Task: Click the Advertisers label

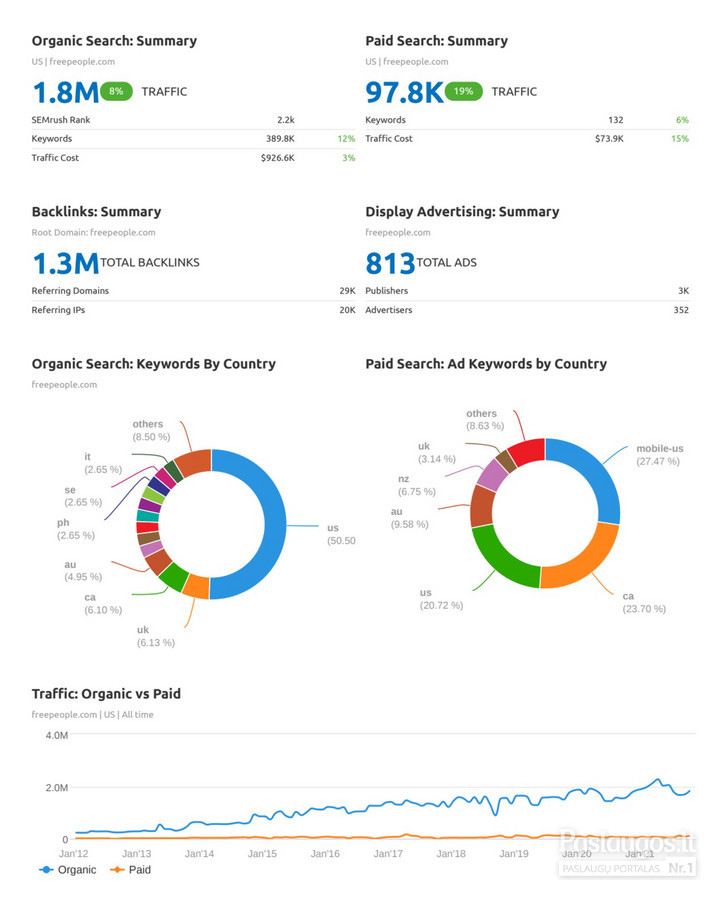Action: pos(389,310)
